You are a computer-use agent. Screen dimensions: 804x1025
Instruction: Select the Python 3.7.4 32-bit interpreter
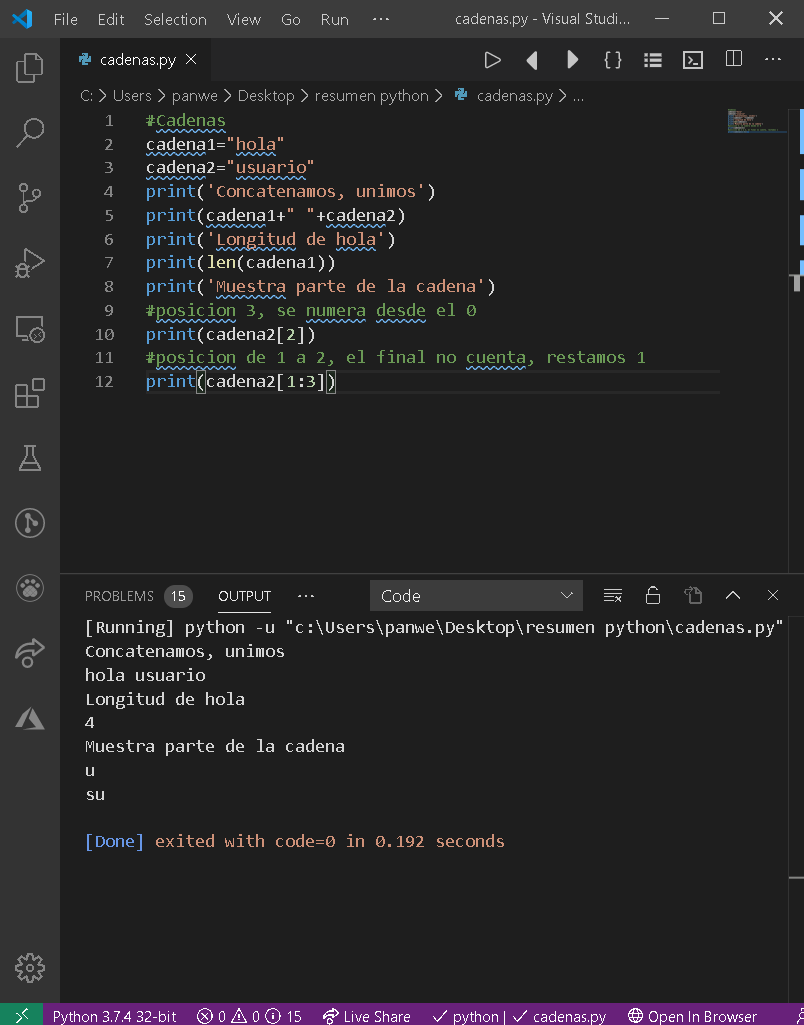[x=114, y=1016]
